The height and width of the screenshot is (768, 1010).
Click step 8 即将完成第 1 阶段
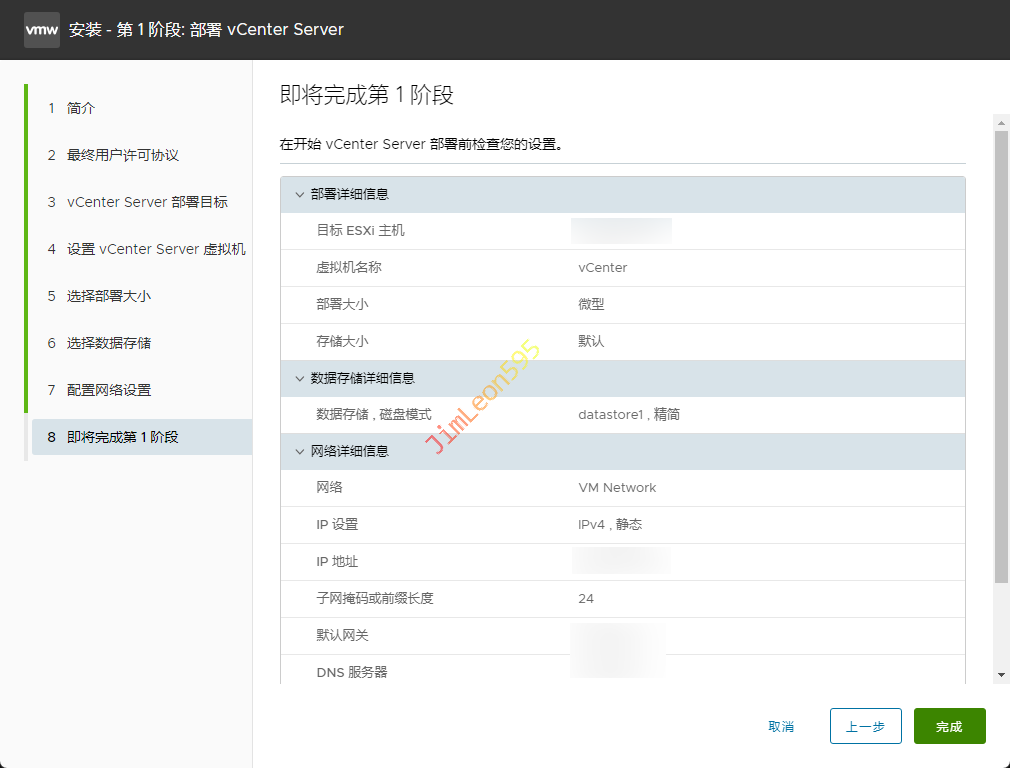(x=122, y=437)
